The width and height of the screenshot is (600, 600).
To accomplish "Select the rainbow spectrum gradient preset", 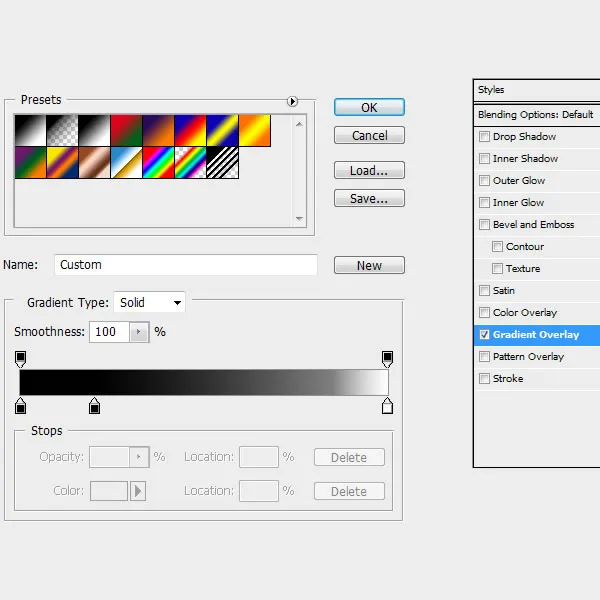I will (x=158, y=163).
